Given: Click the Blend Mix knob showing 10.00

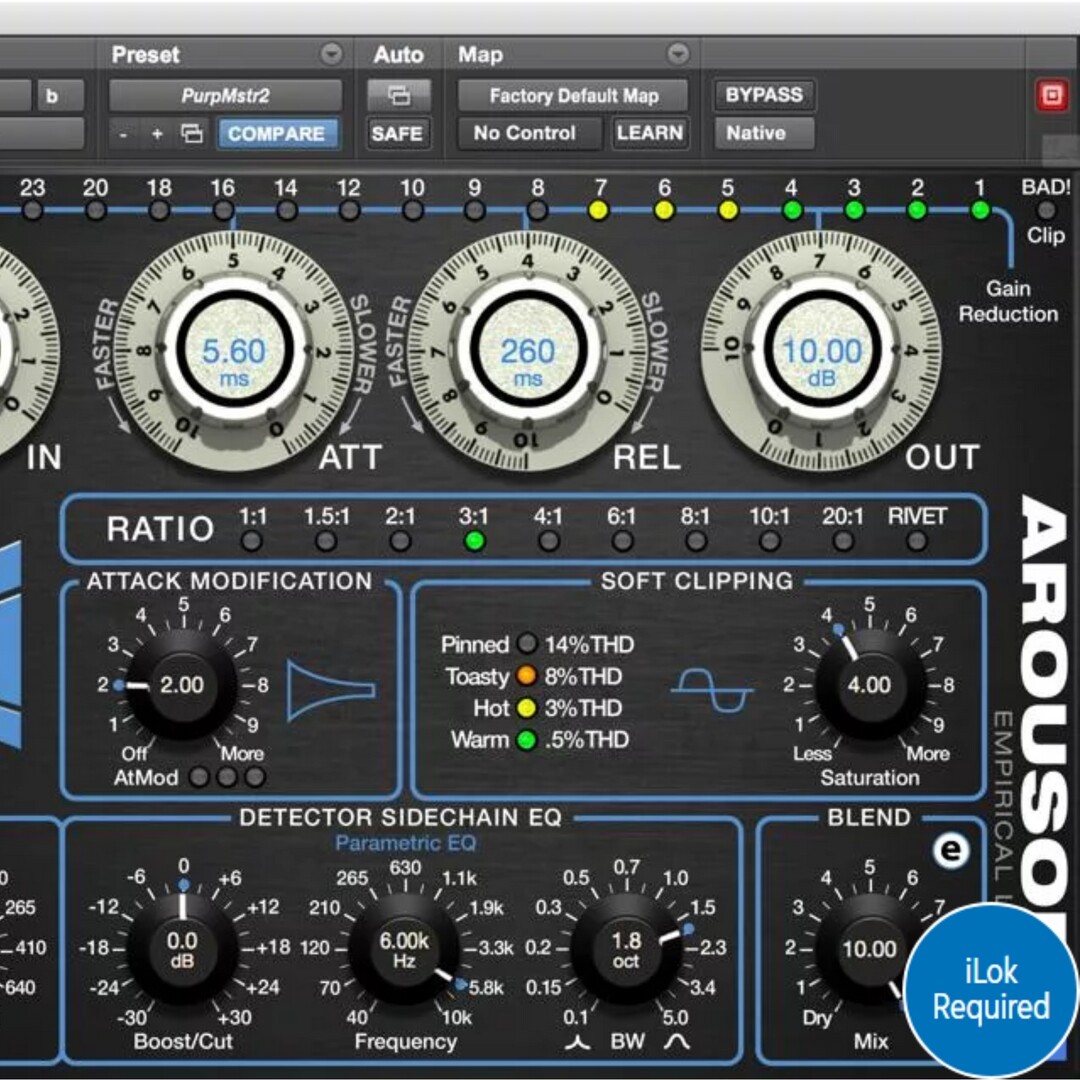Looking at the screenshot, I should coord(869,948).
